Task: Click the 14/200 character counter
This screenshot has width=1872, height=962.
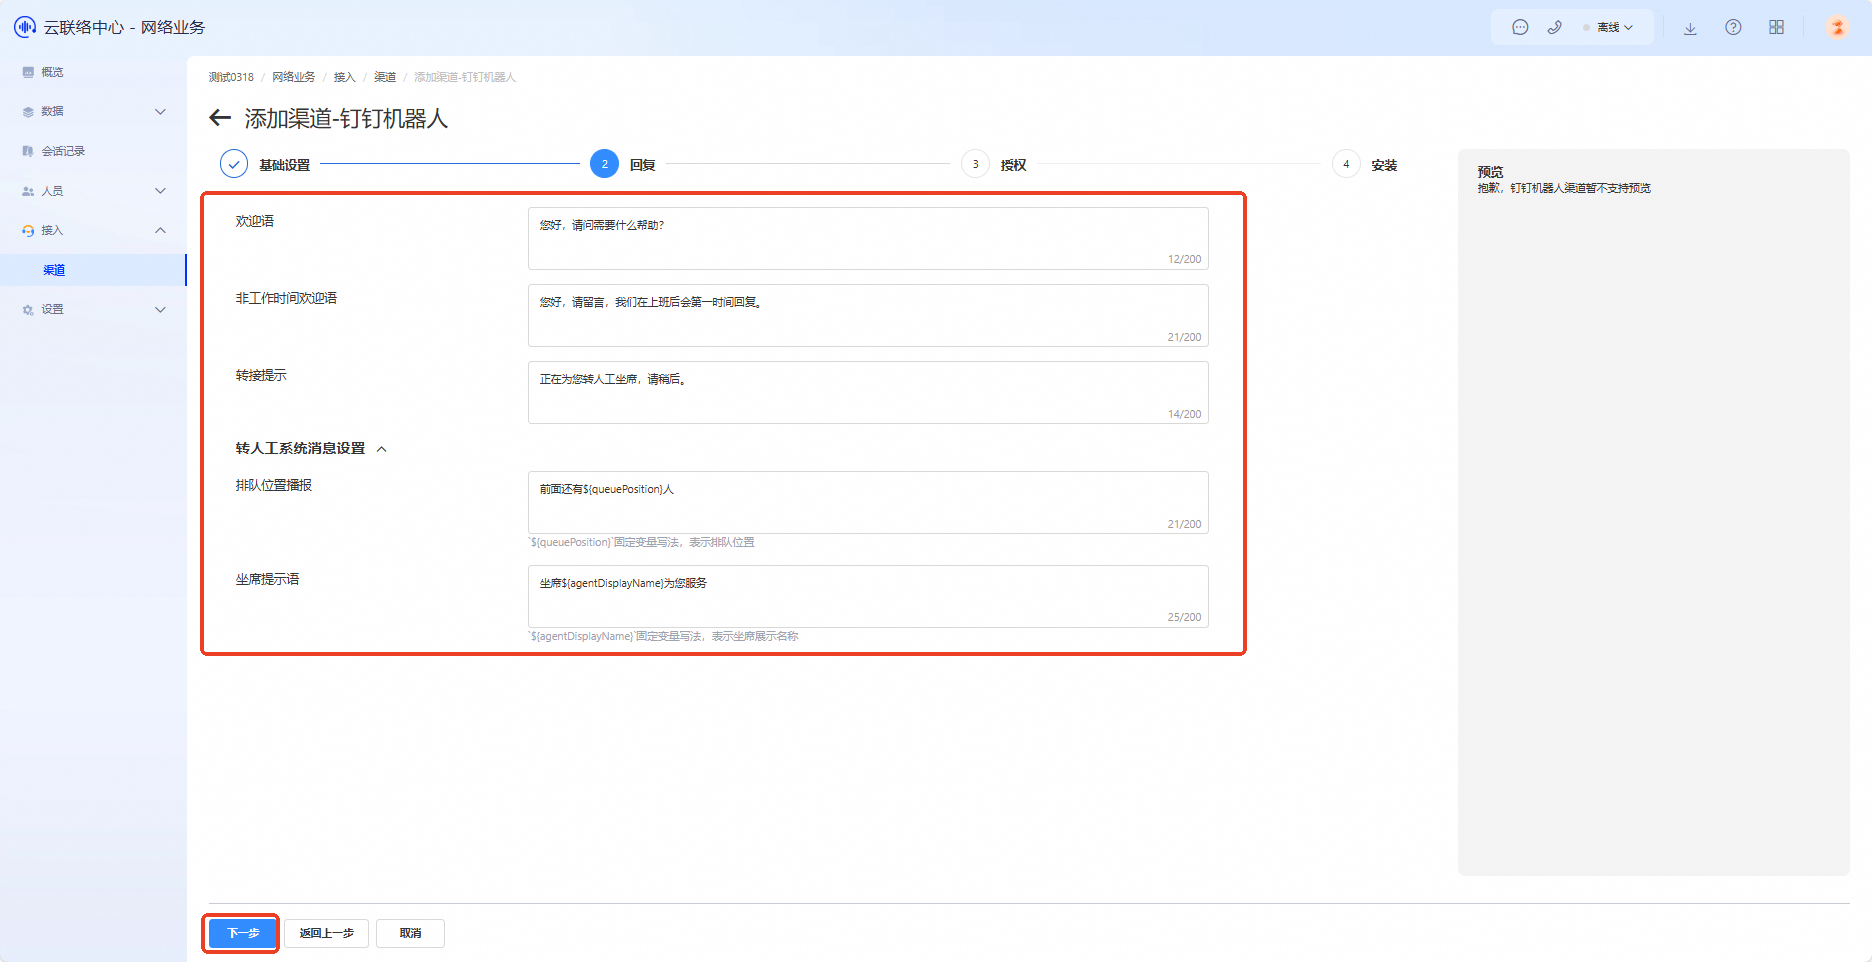Action: [x=1185, y=414]
